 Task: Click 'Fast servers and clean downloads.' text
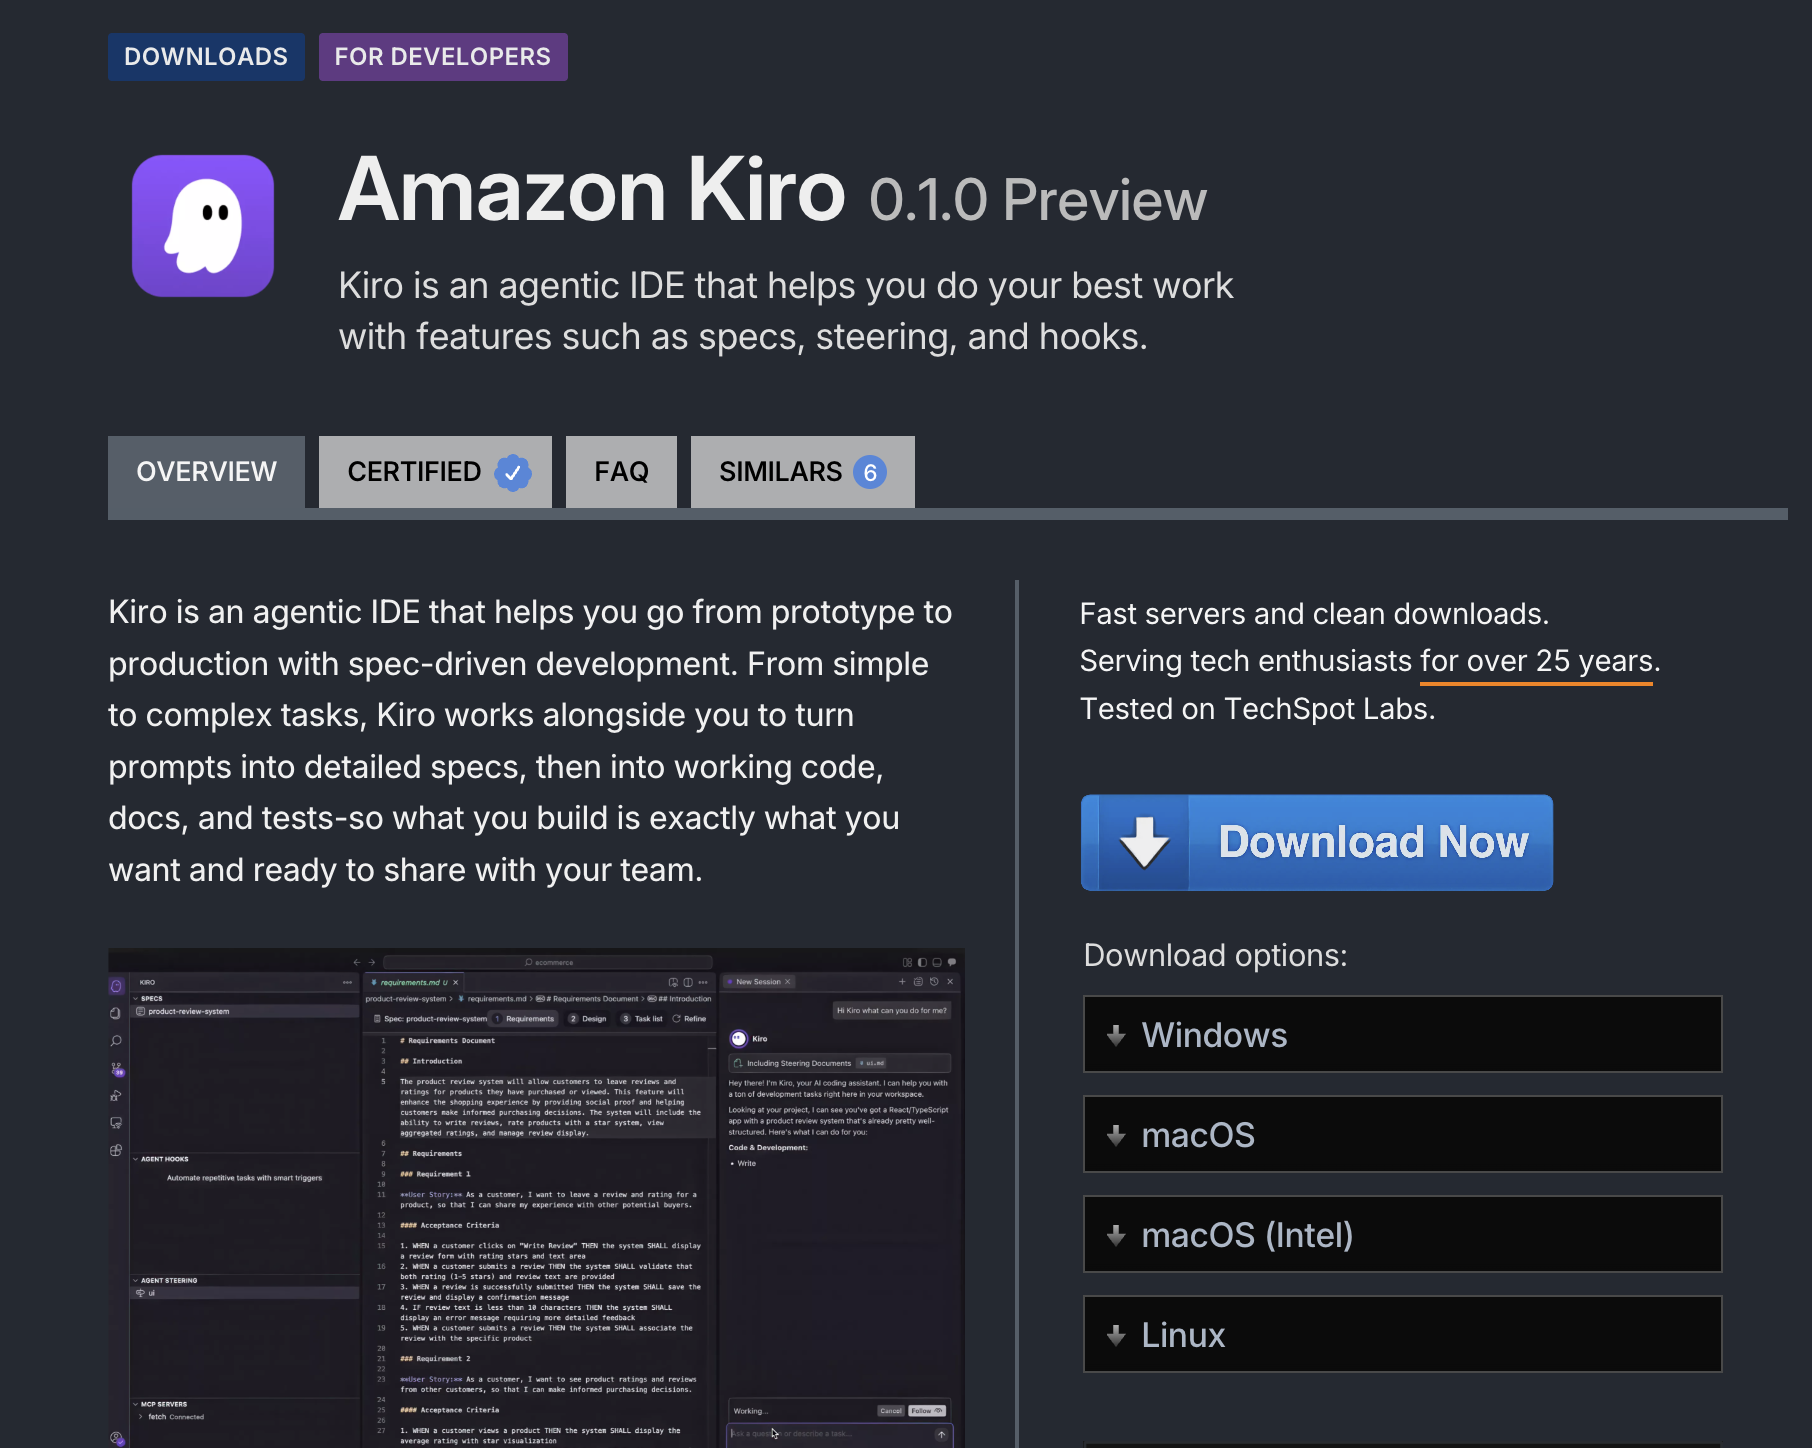(x=1314, y=614)
